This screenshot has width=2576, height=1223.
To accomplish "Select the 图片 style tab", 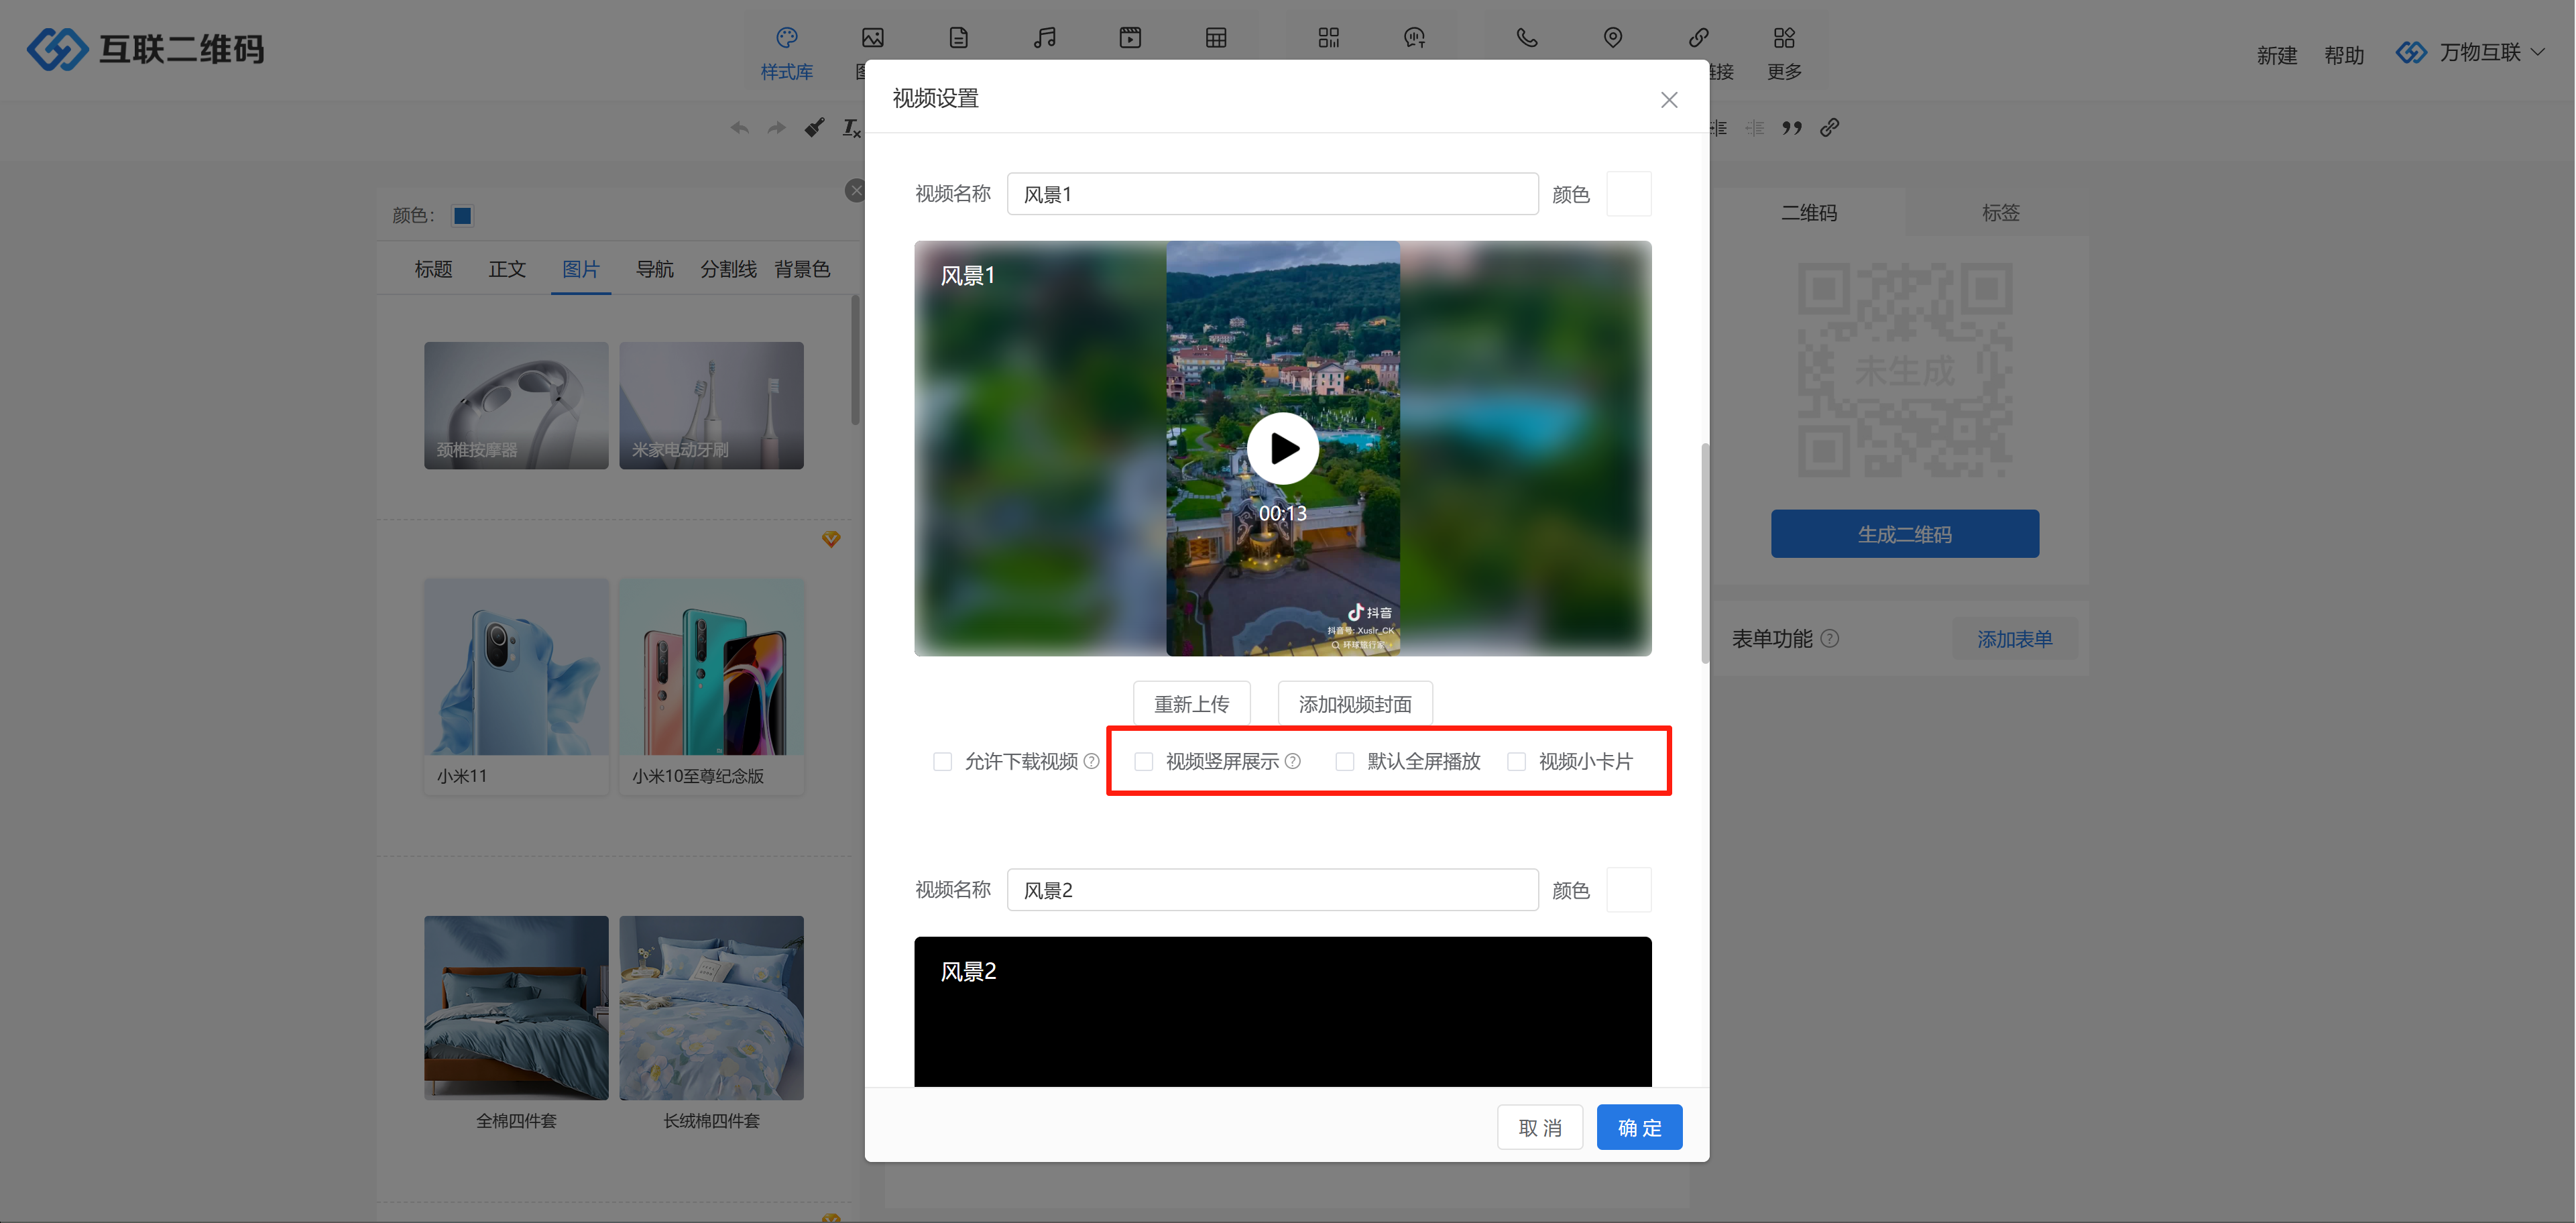I will tap(580, 269).
